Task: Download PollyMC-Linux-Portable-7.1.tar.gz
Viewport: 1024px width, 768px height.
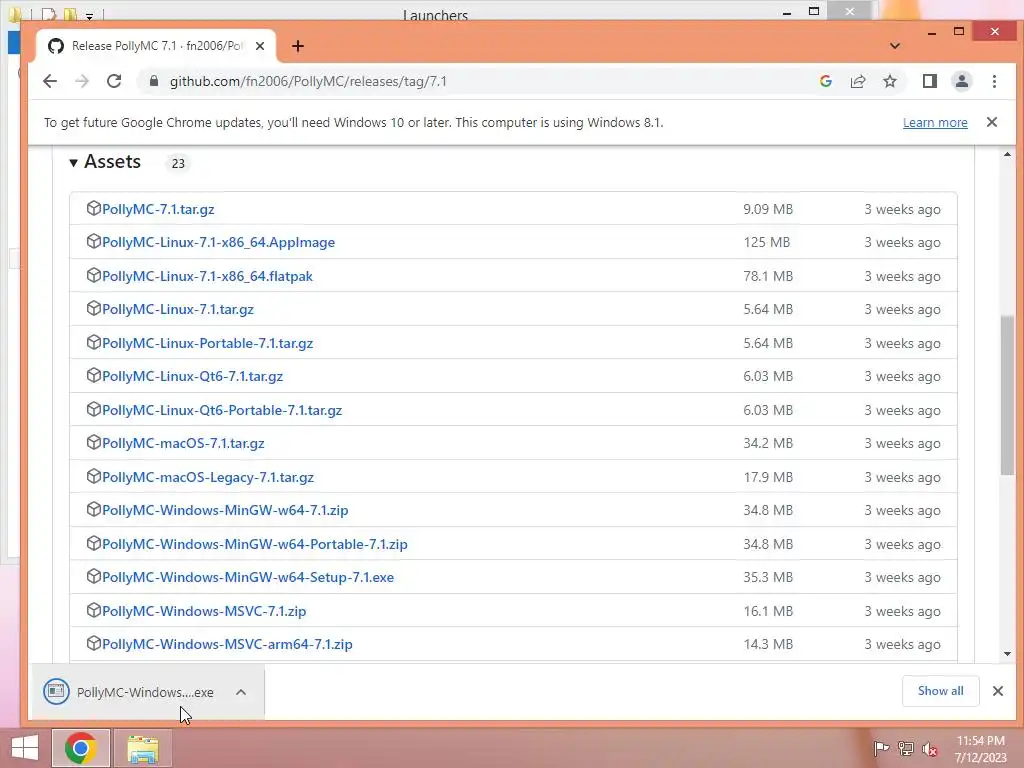Action: tap(208, 344)
